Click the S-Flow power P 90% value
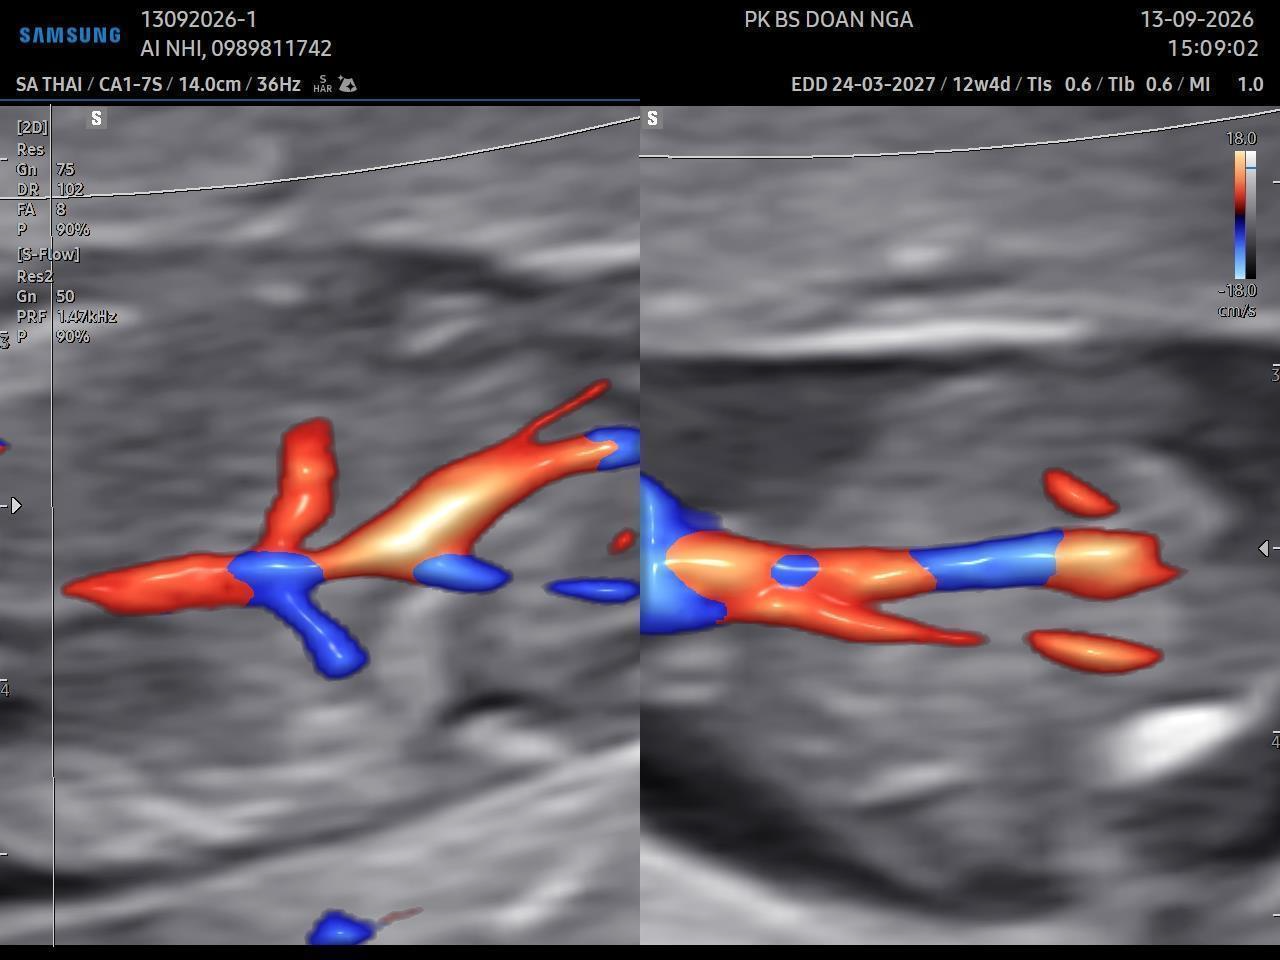Image resolution: width=1280 pixels, height=960 pixels. point(73,336)
